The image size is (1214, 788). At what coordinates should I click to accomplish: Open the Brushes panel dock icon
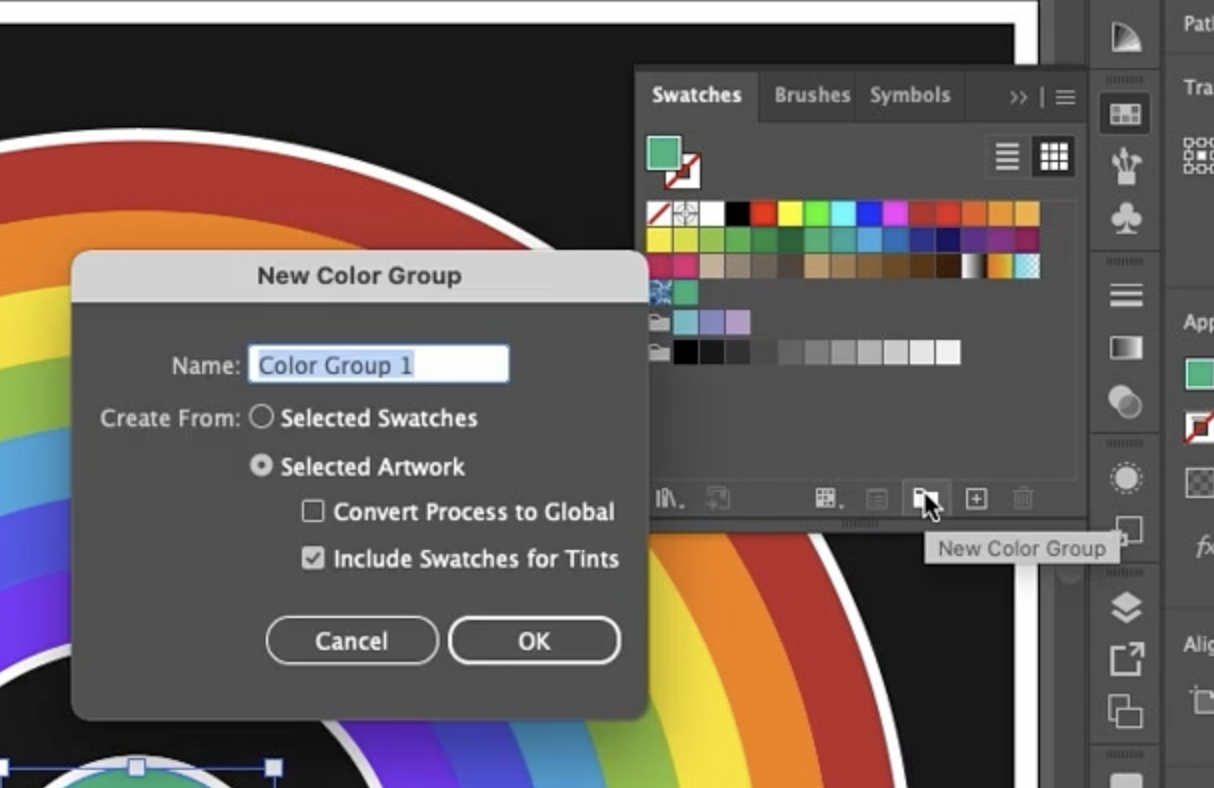(1127, 165)
